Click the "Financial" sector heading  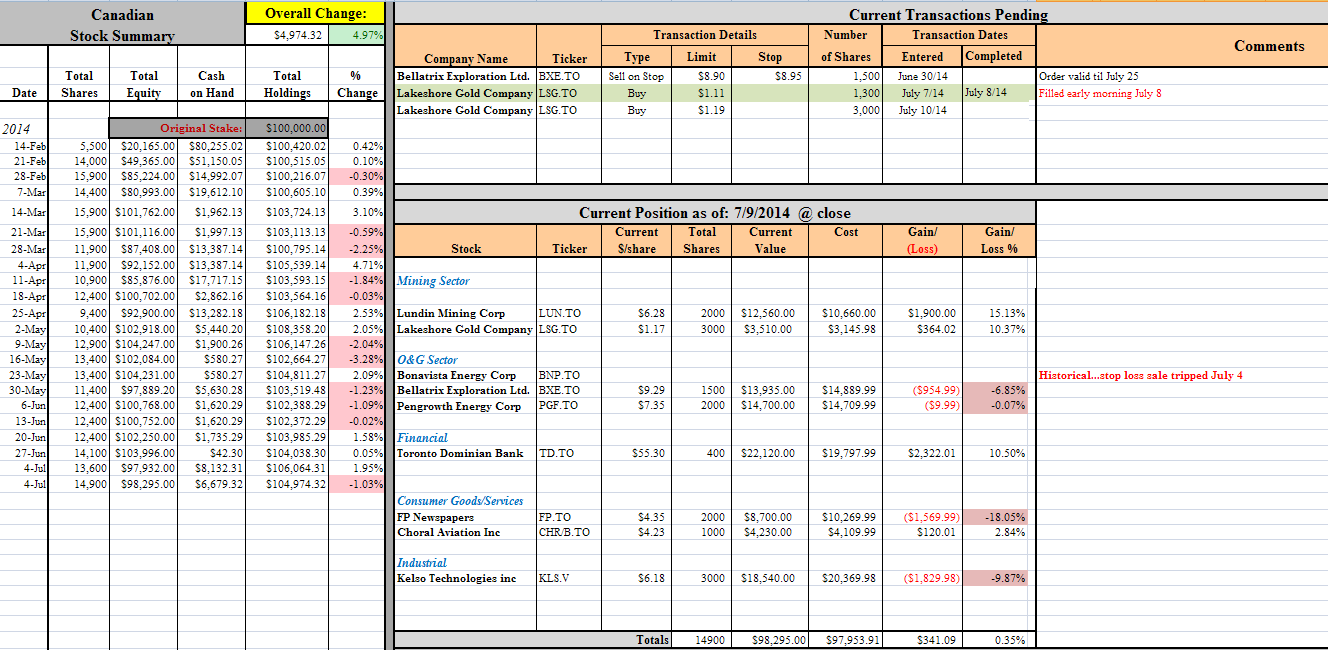tap(422, 438)
